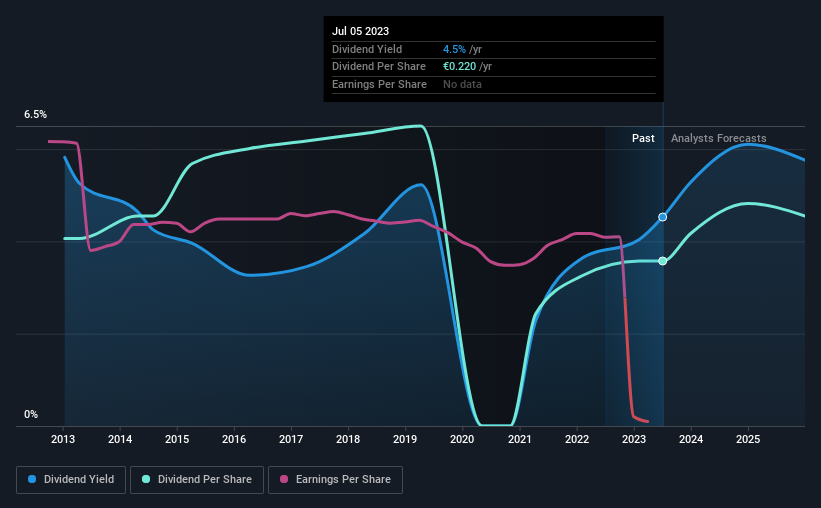Click the '4.5%' dividend yield value

tap(454, 49)
